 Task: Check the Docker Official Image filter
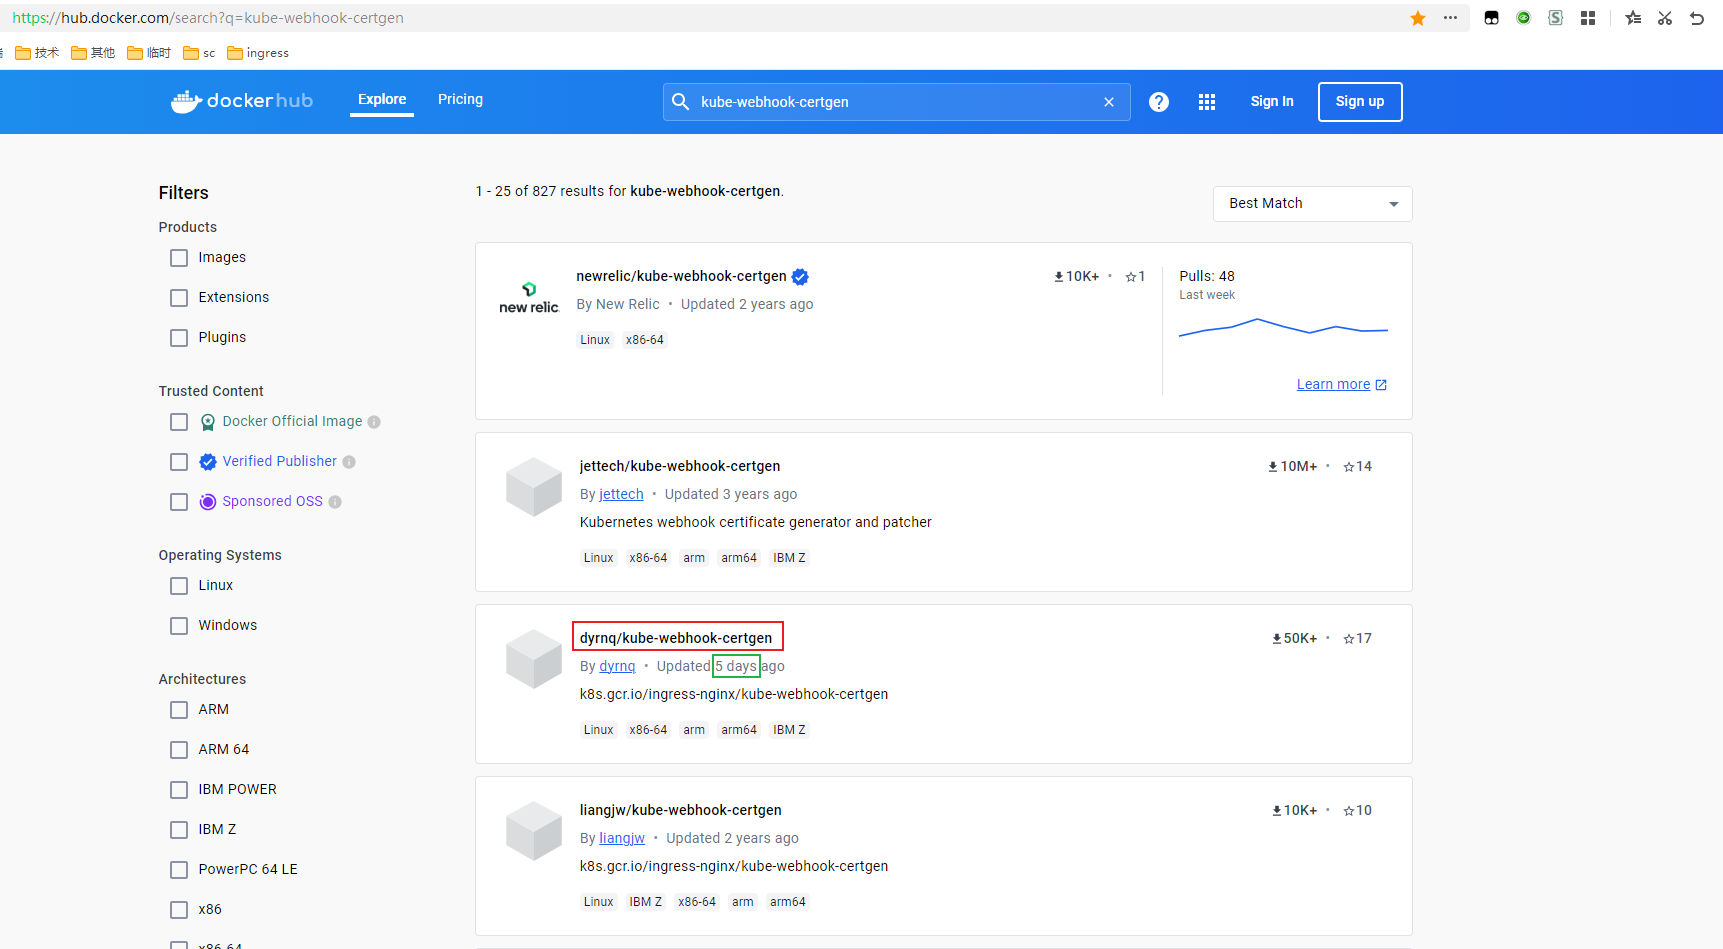coord(179,422)
